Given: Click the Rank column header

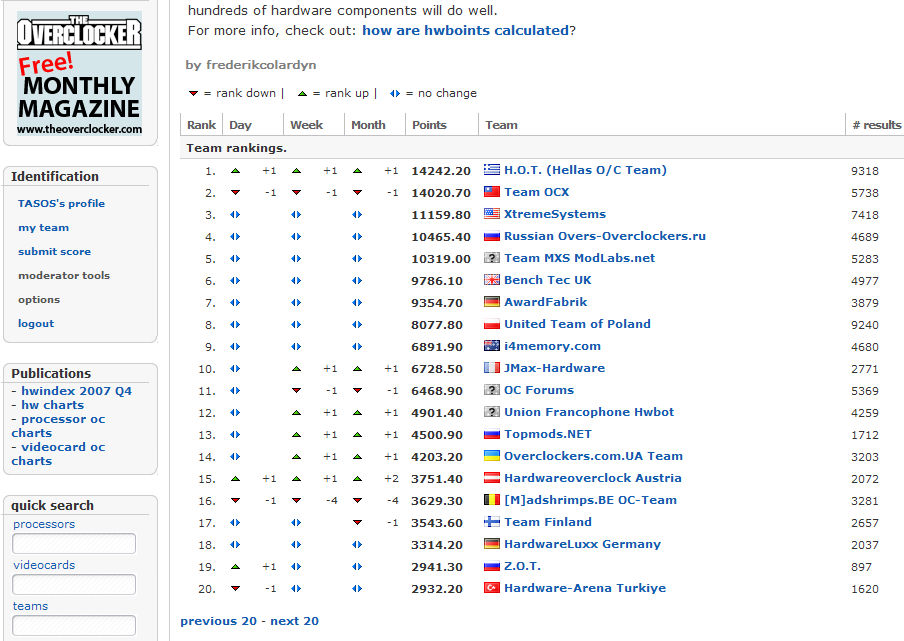Looking at the screenshot, I should click(x=201, y=125).
